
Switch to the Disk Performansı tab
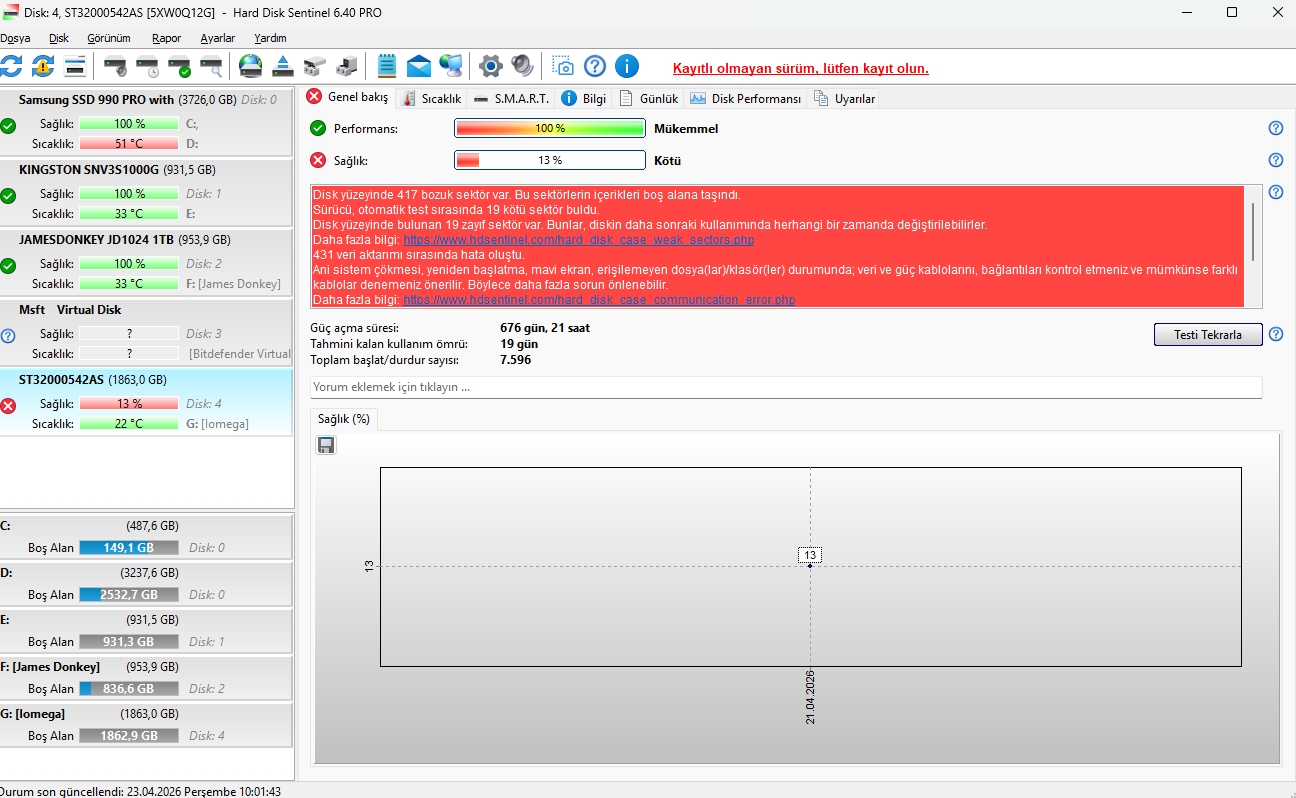click(x=746, y=98)
